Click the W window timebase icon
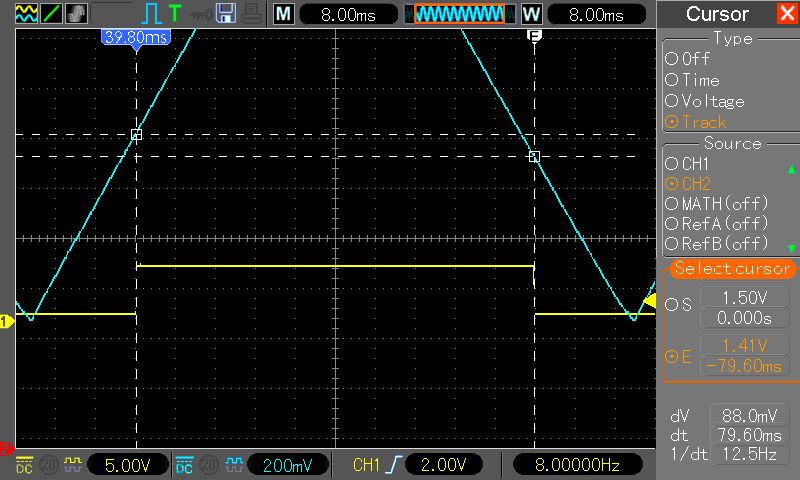Screen dimensions: 800x480 [531, 14]
